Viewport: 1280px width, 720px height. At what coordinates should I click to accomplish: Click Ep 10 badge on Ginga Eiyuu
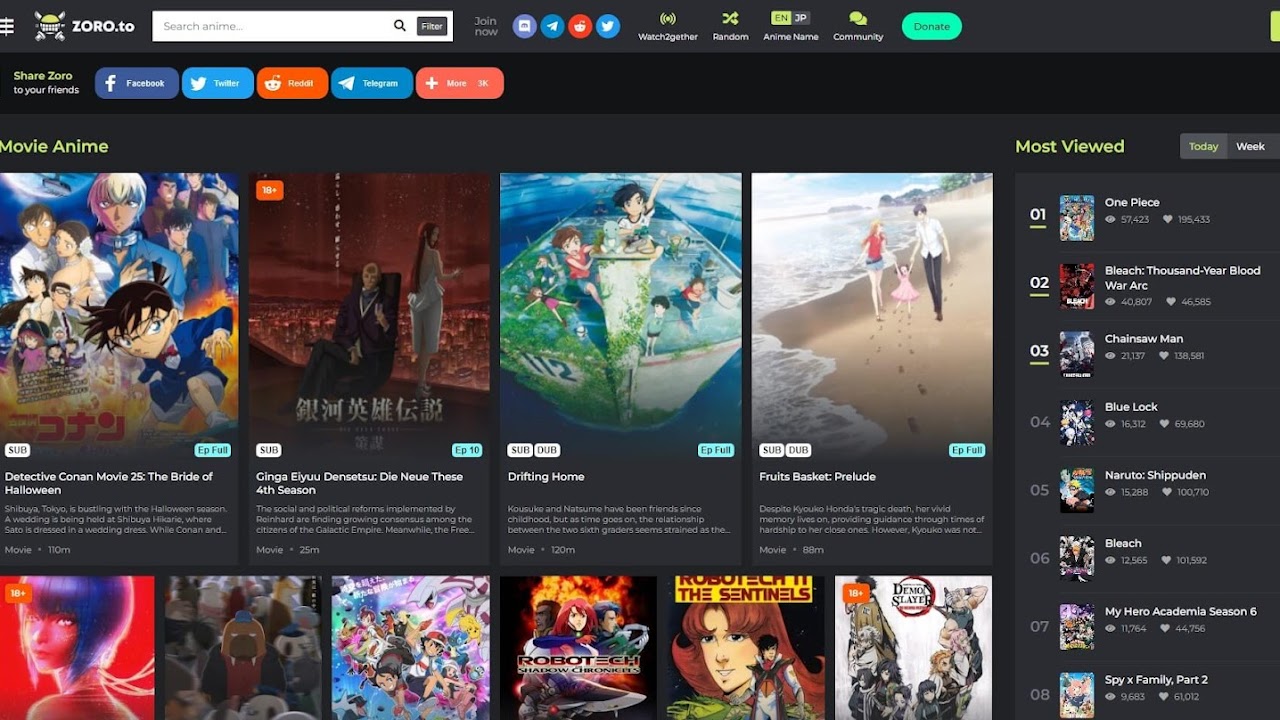coord(467,450)
